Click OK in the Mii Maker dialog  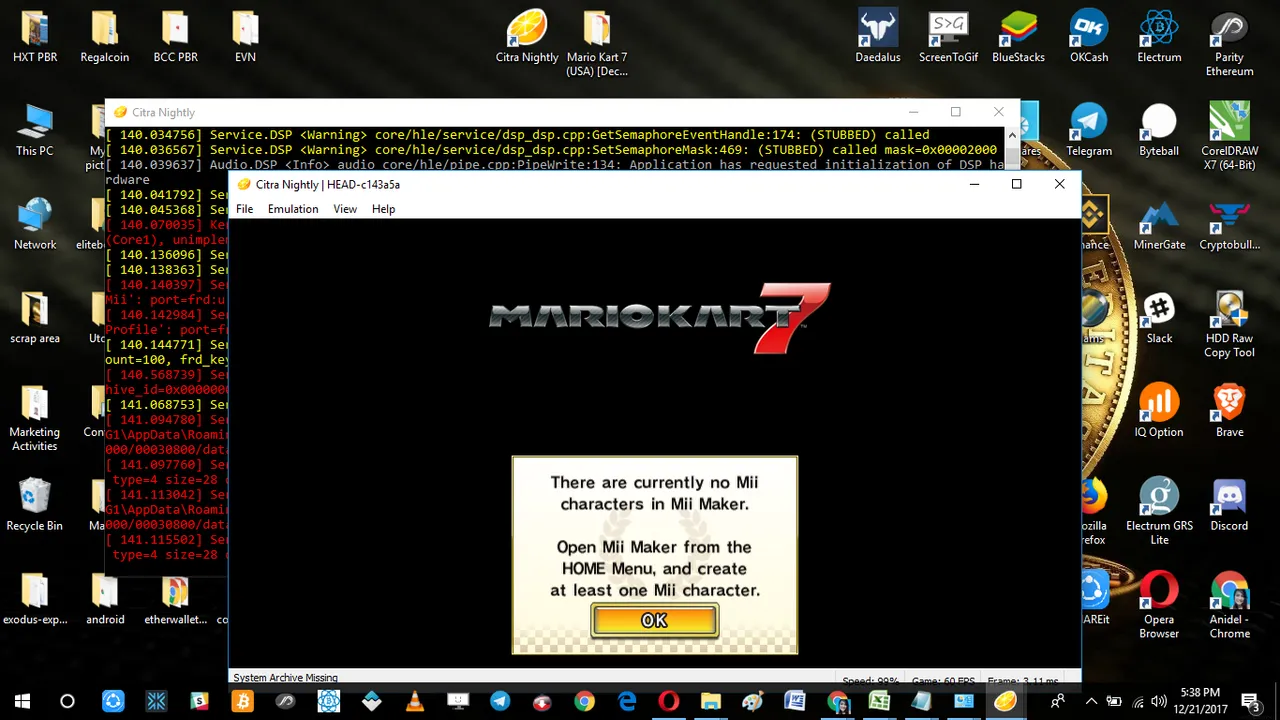(x=654, y=621)
